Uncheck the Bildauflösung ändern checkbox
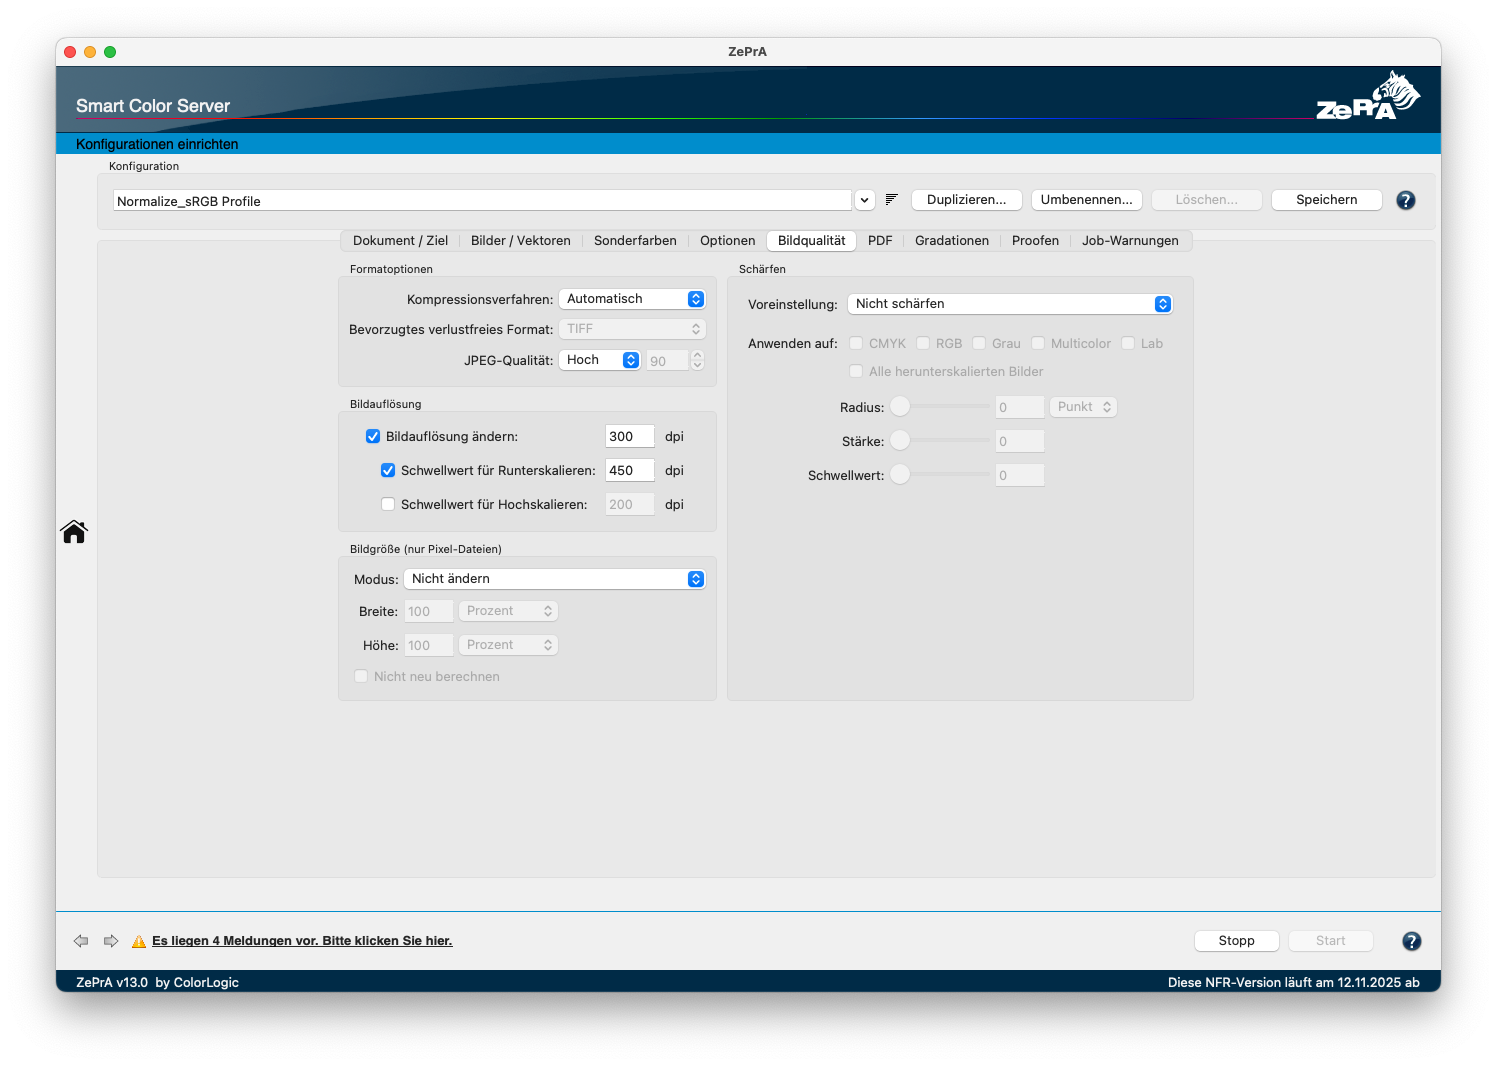The width and height of the screenshot is (1497, 1066). [373, 437]
